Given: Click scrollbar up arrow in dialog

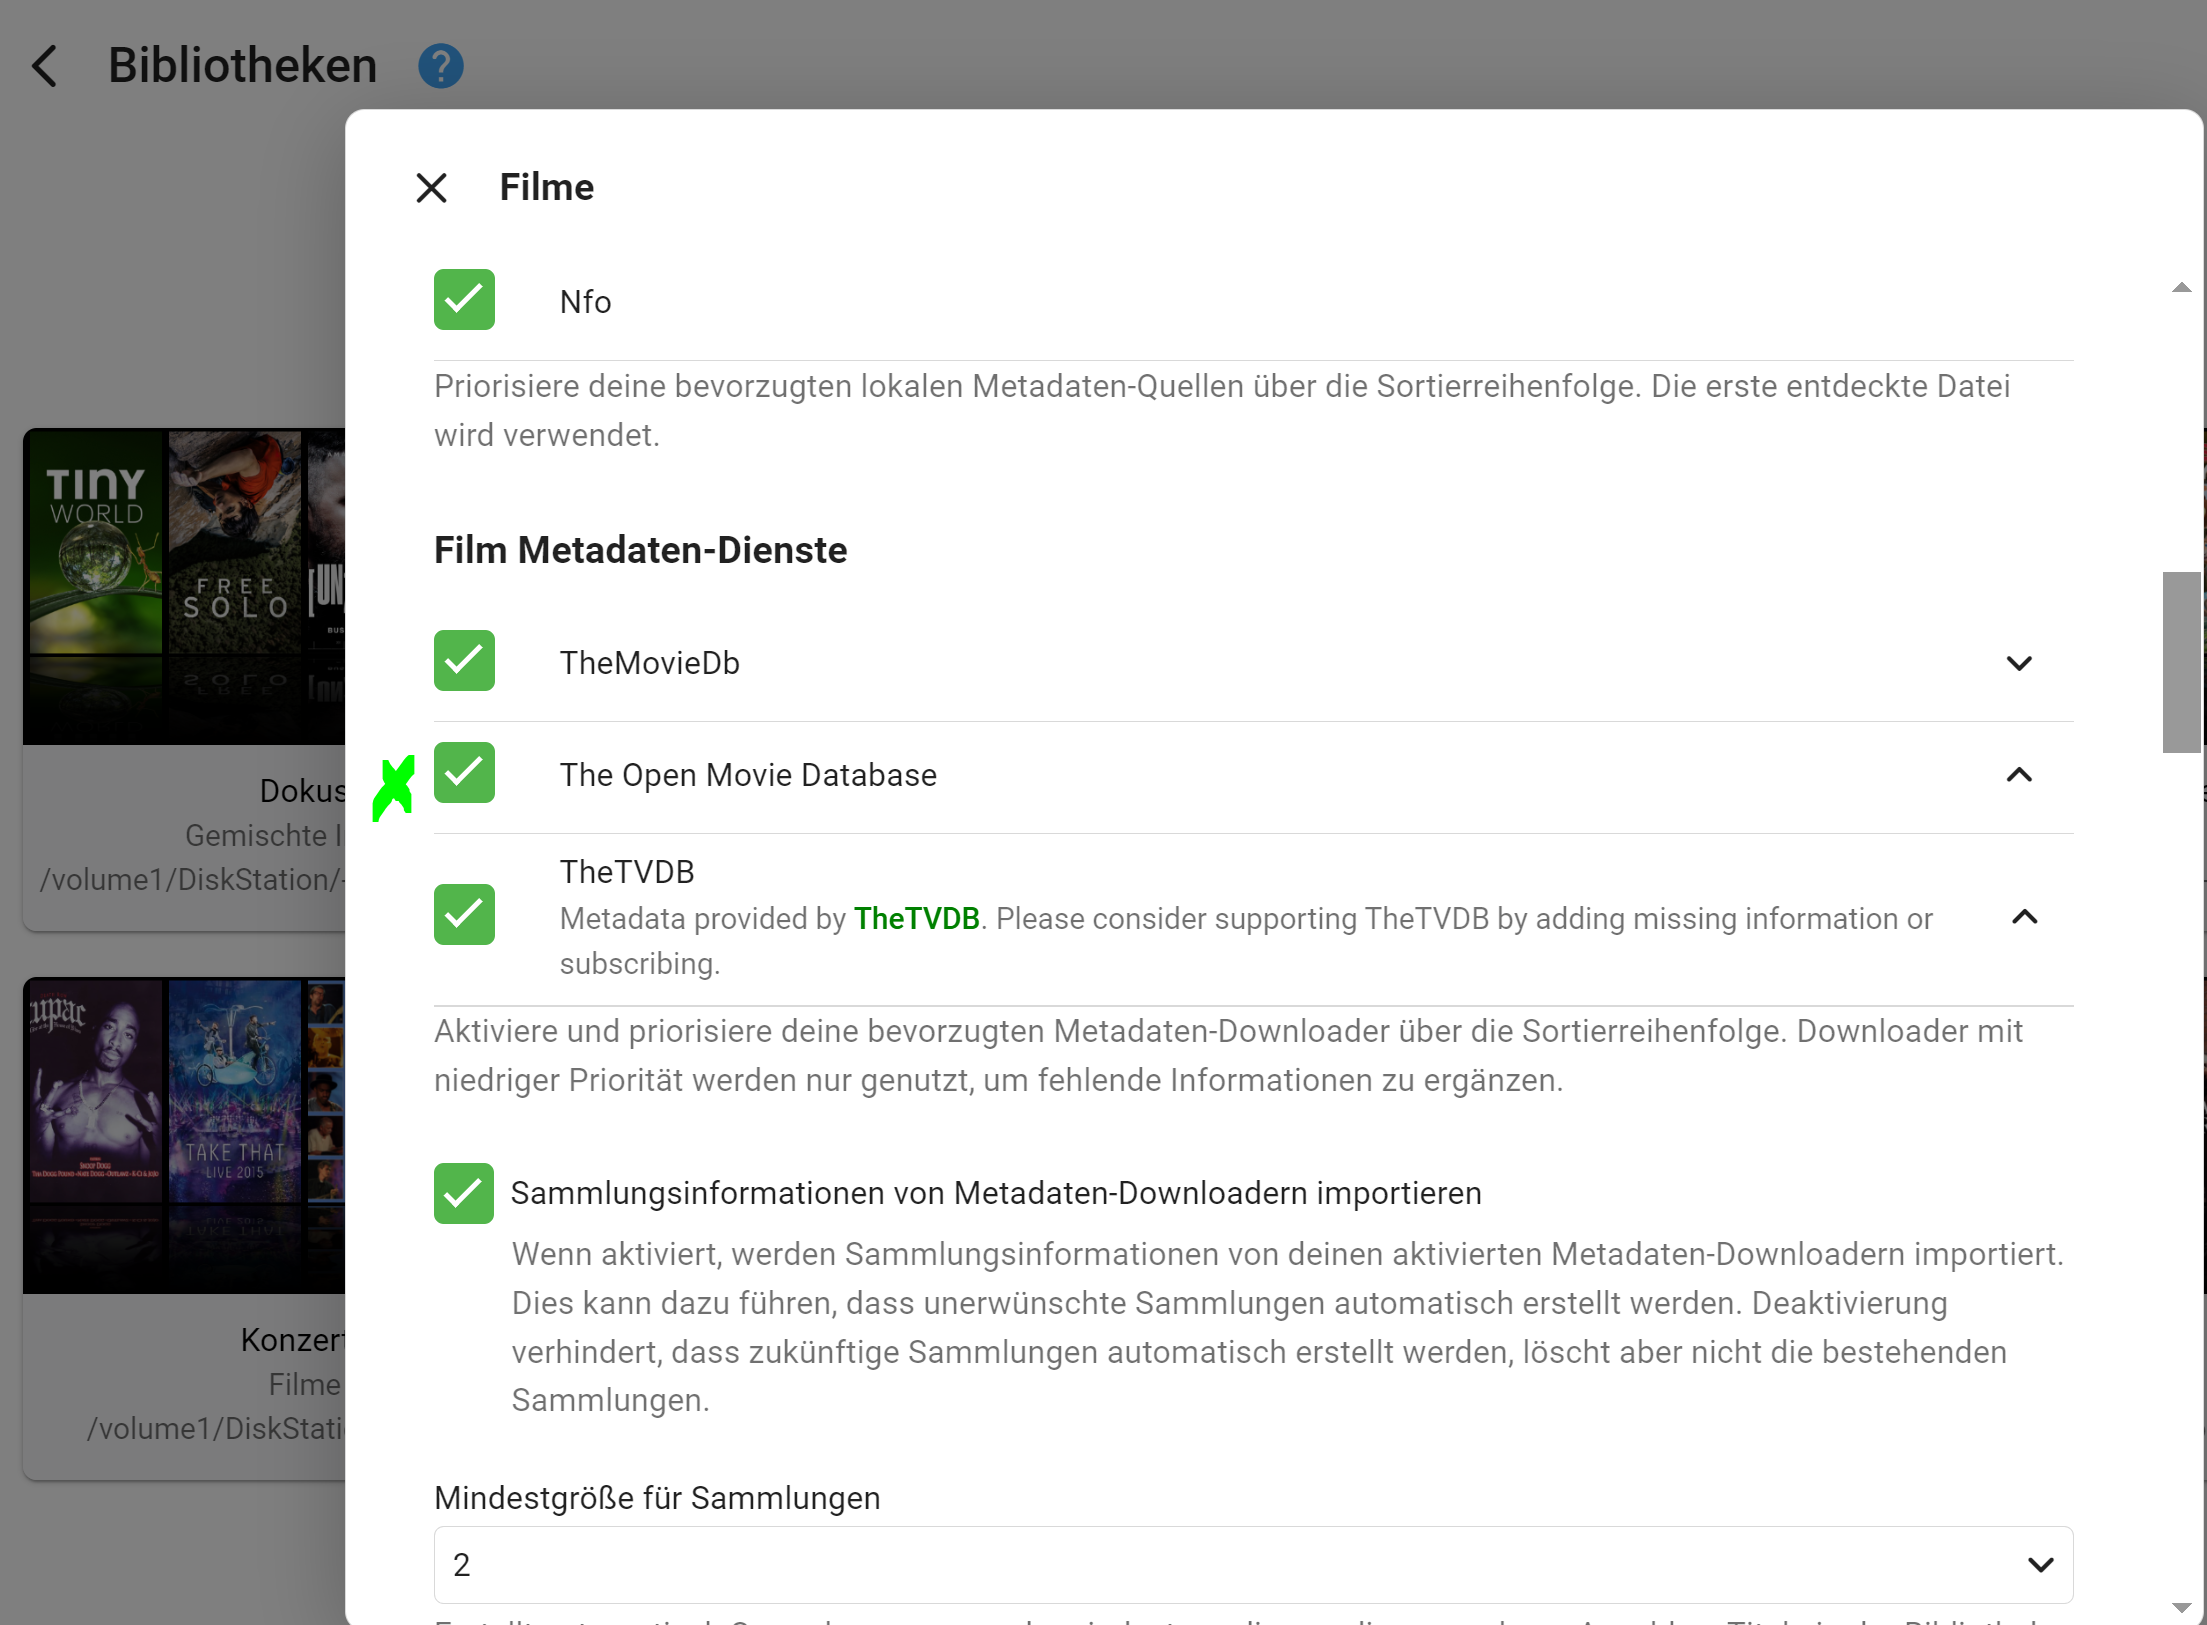Looking at the screenshot, I should pyautogui.click(x=2181, y=288).
